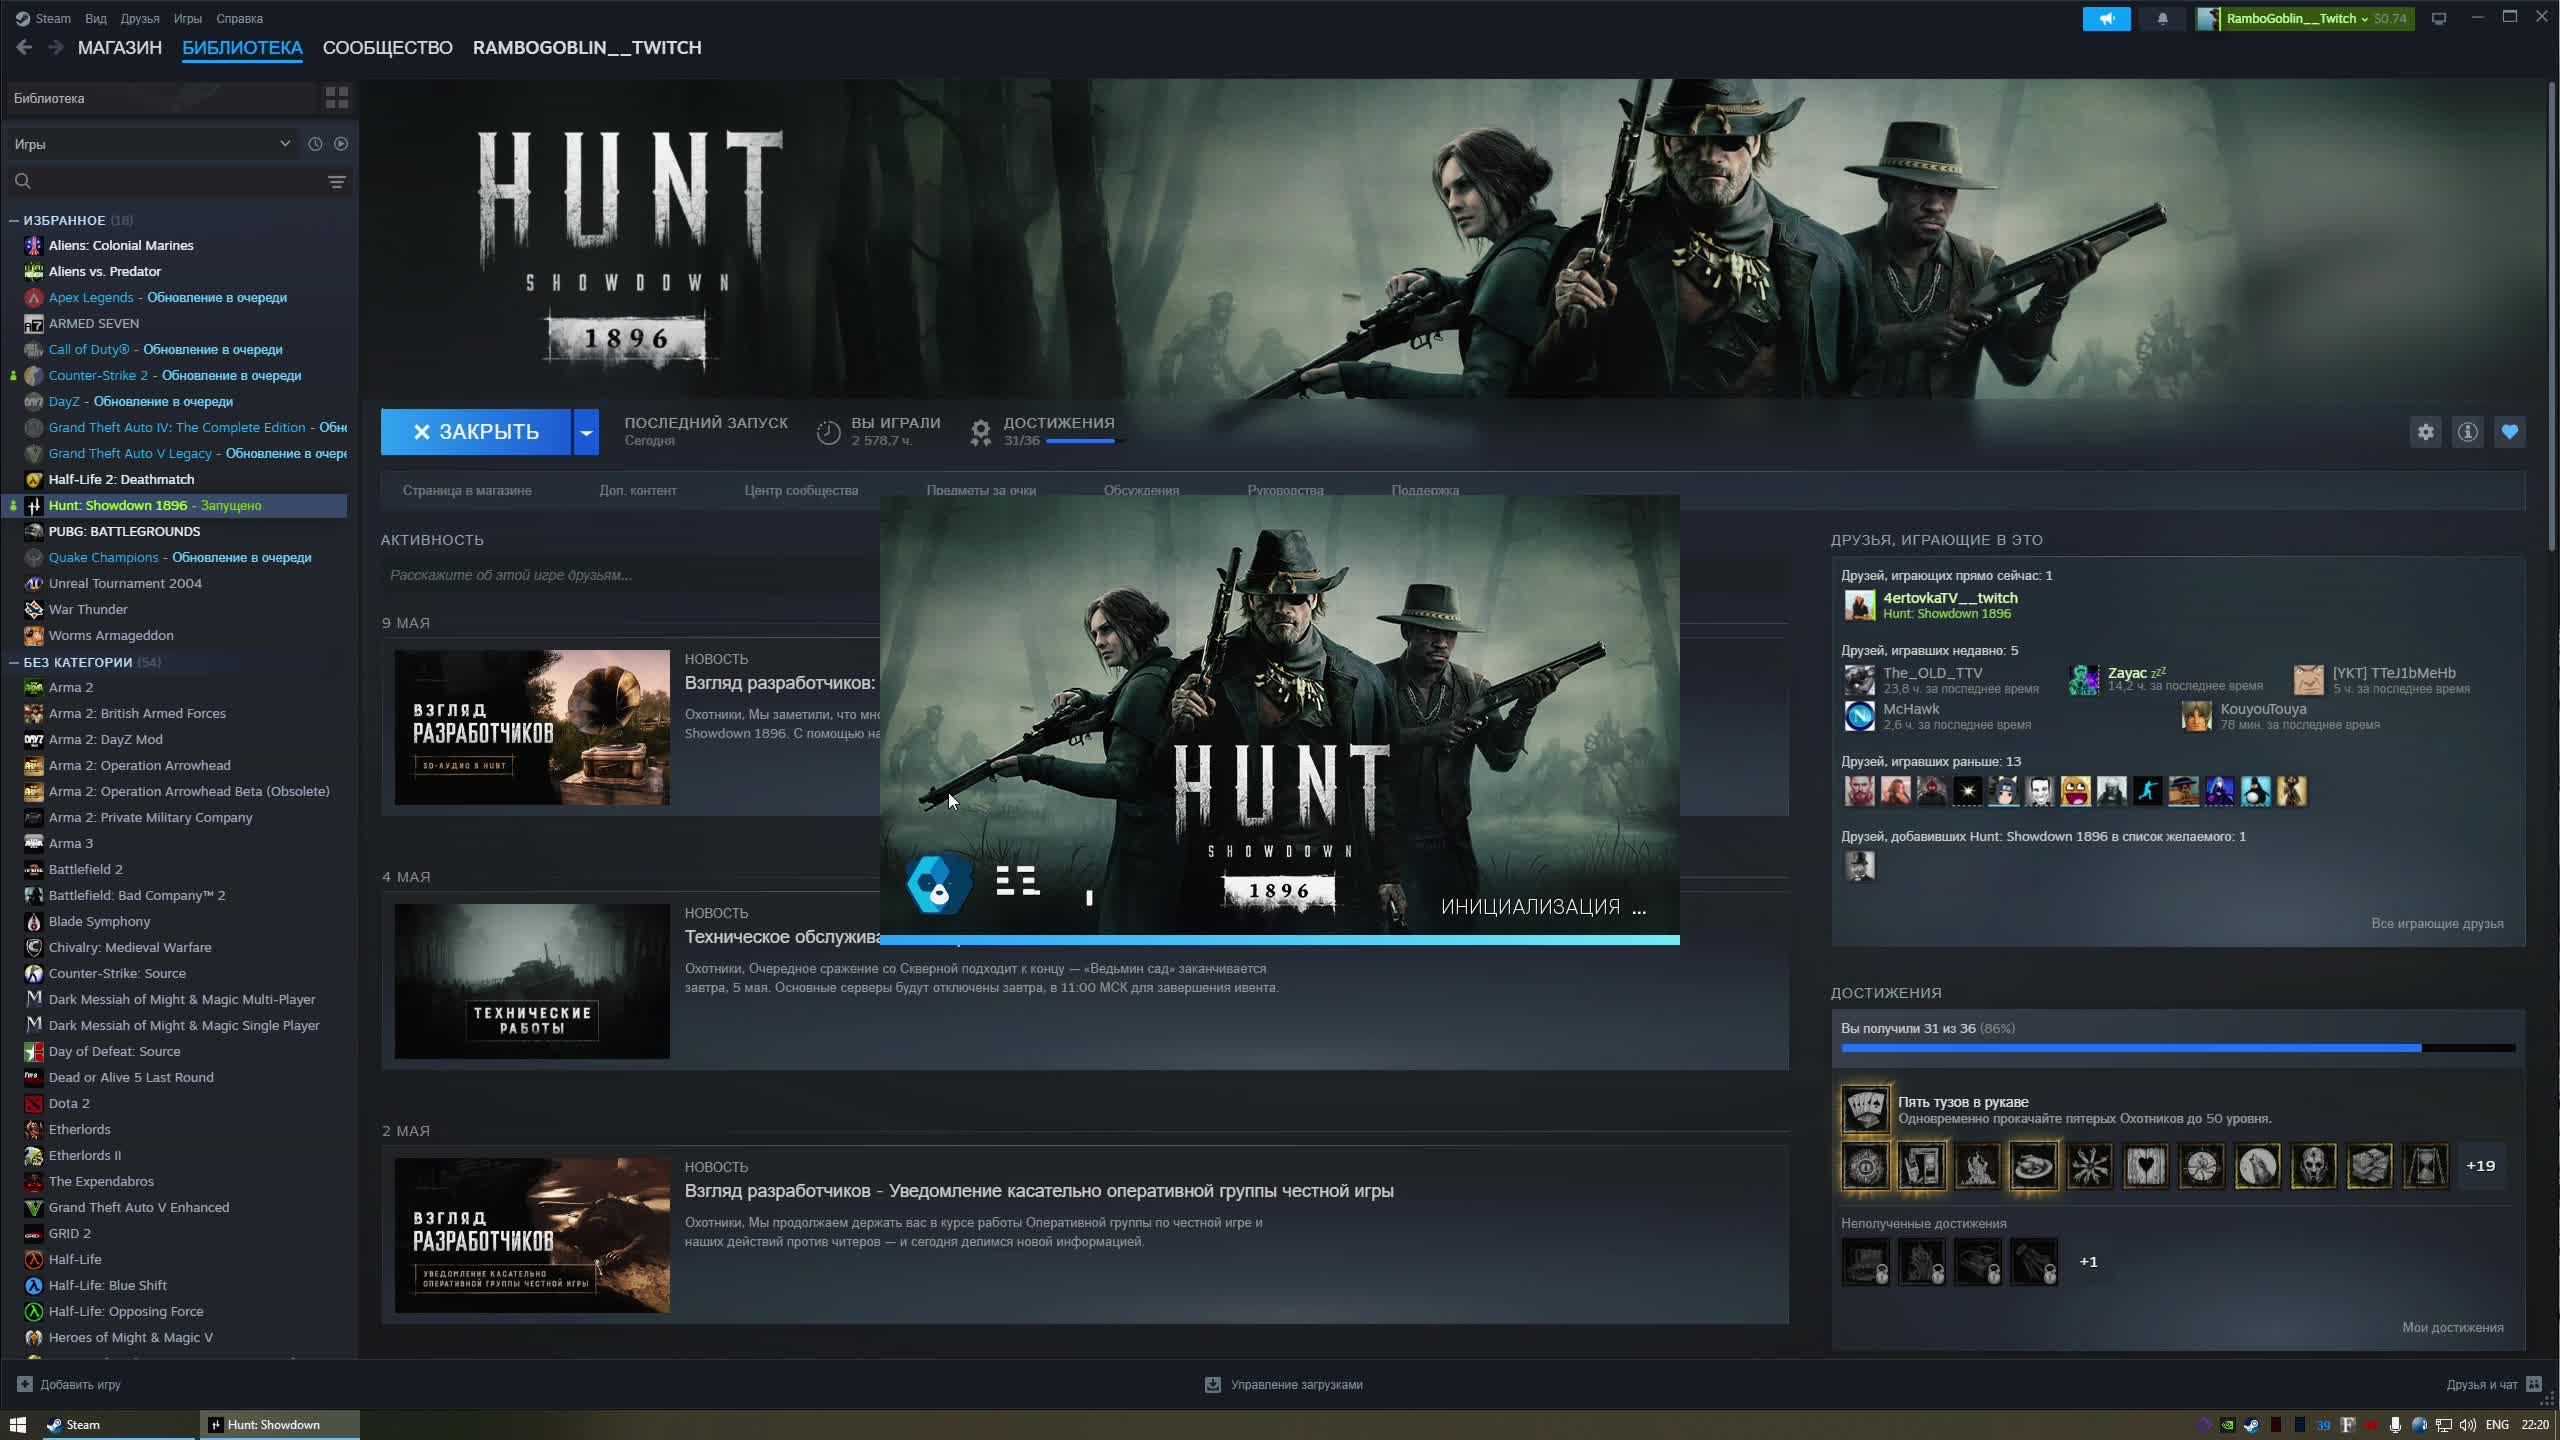Expand +1 locked achievements
Image resolution: width=2560 pixels, height=1440 pixels.
pyautogui.click(x=2088, y=1262)
